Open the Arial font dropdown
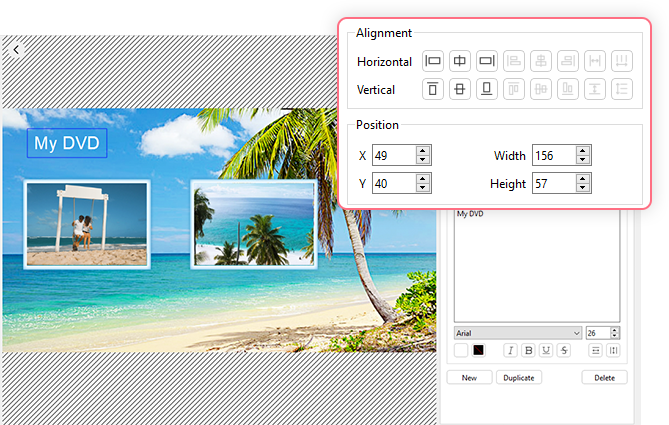 point(518,332)
